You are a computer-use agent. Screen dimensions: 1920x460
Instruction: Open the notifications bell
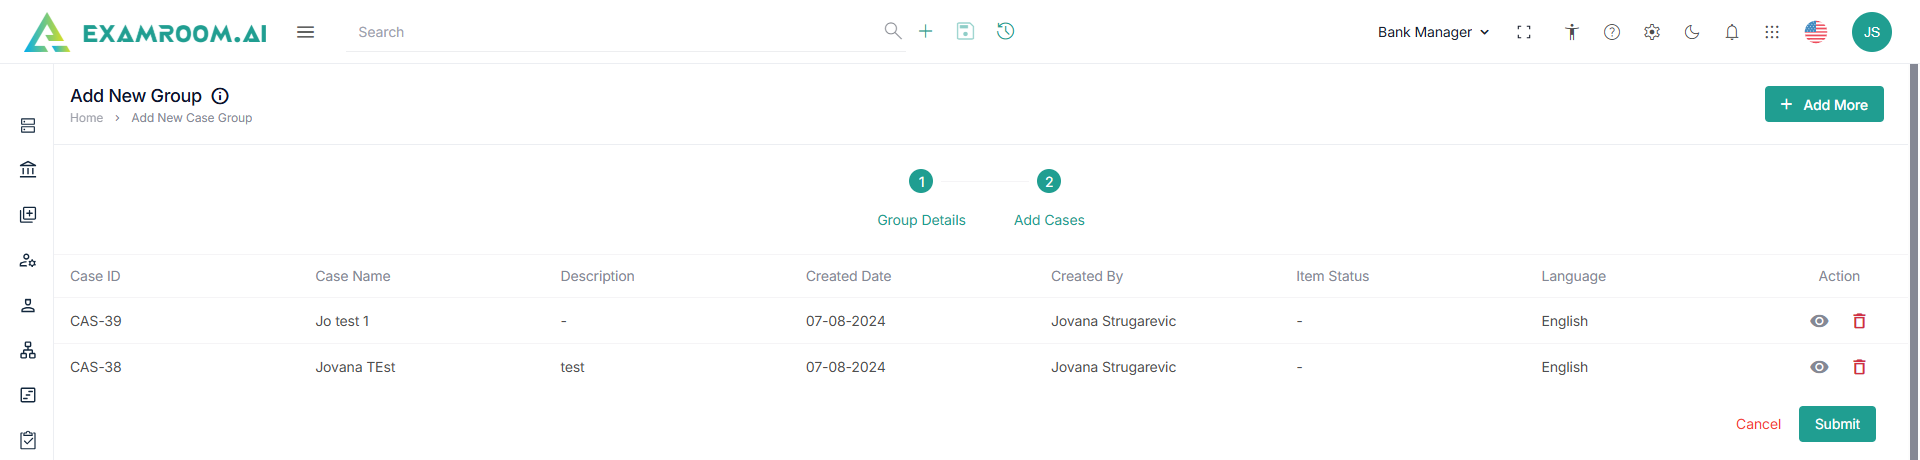click(1732, 32)
